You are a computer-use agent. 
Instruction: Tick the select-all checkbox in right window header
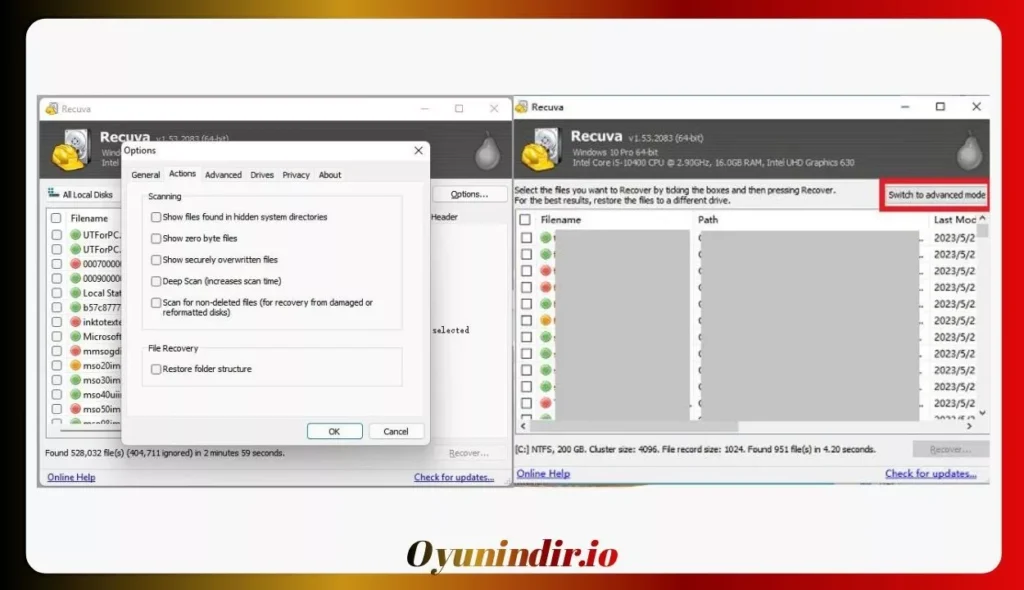click(525, 220)
